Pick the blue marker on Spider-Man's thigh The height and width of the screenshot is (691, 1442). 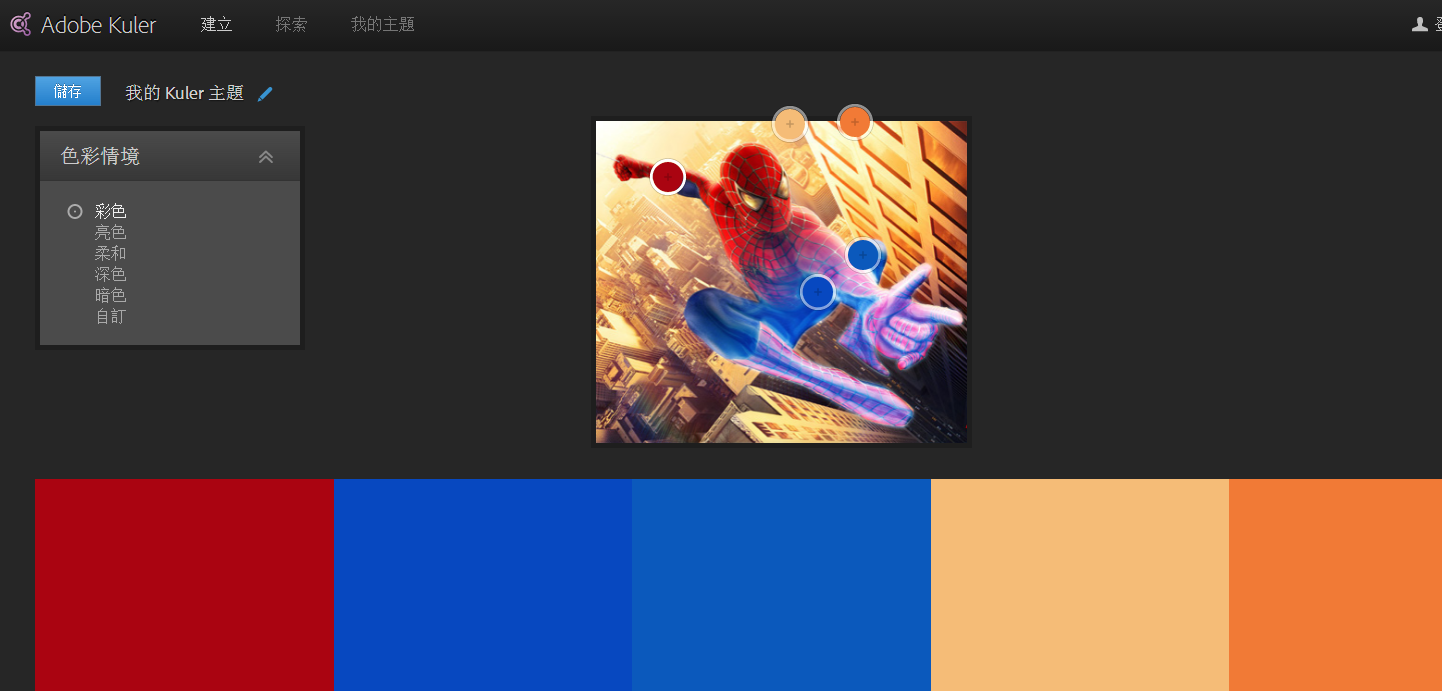pyautogui.click(x=818, y=291)
